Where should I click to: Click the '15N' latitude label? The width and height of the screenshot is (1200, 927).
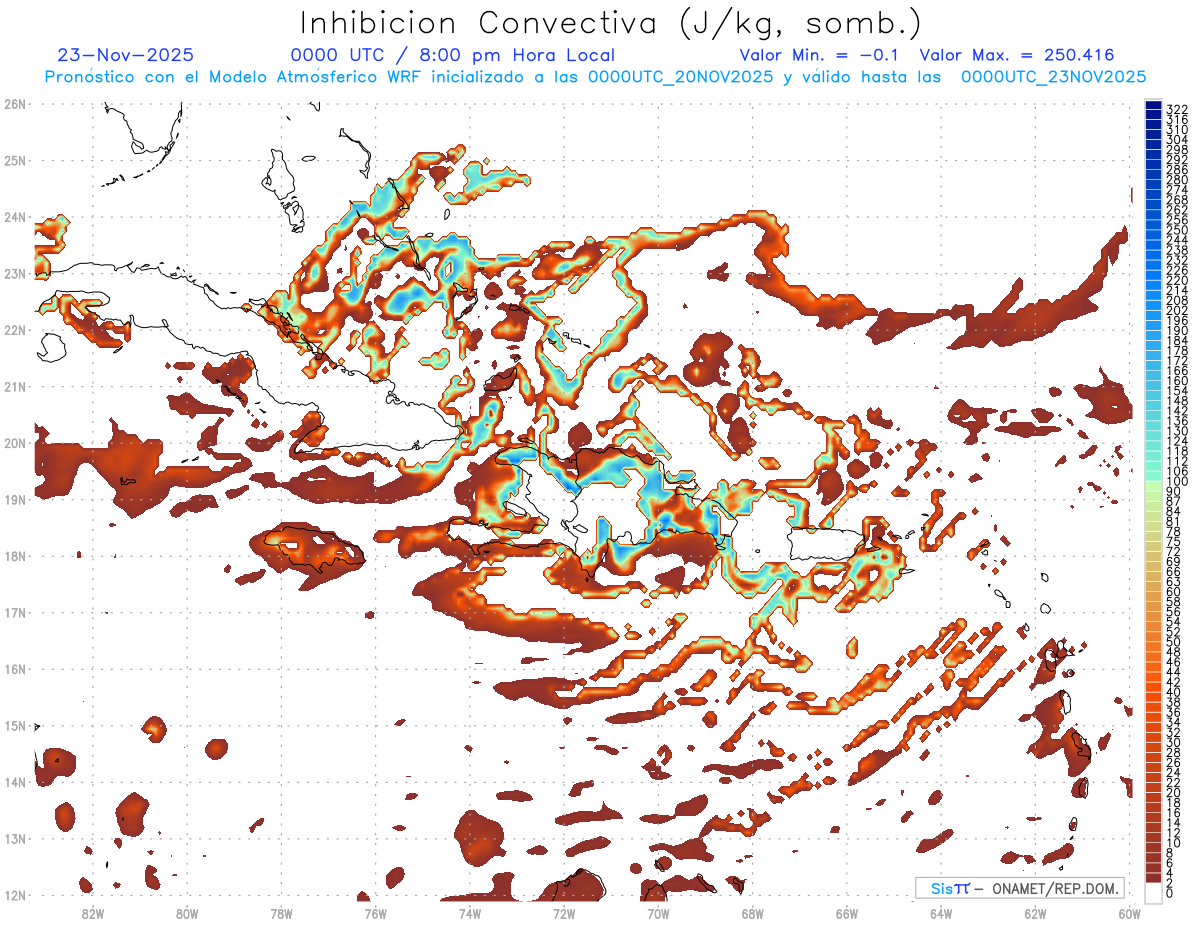[x=15, y=725]
